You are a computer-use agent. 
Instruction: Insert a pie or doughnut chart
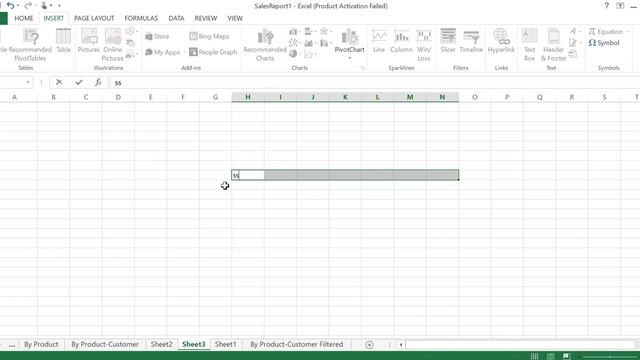(x=294, y=53)
